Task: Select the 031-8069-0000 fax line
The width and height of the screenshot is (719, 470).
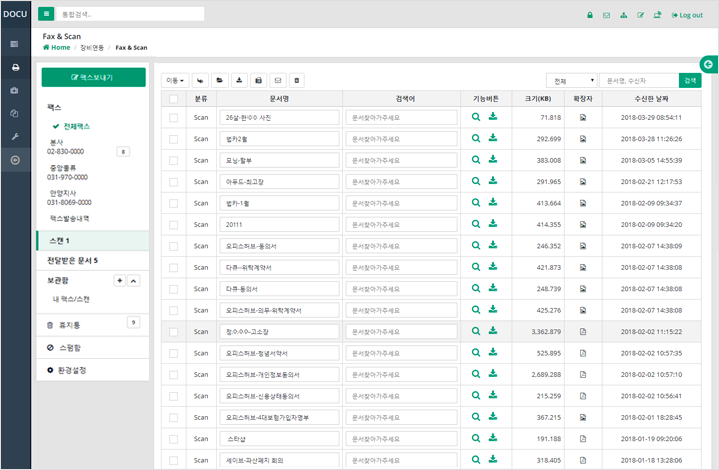Action: 69,202
